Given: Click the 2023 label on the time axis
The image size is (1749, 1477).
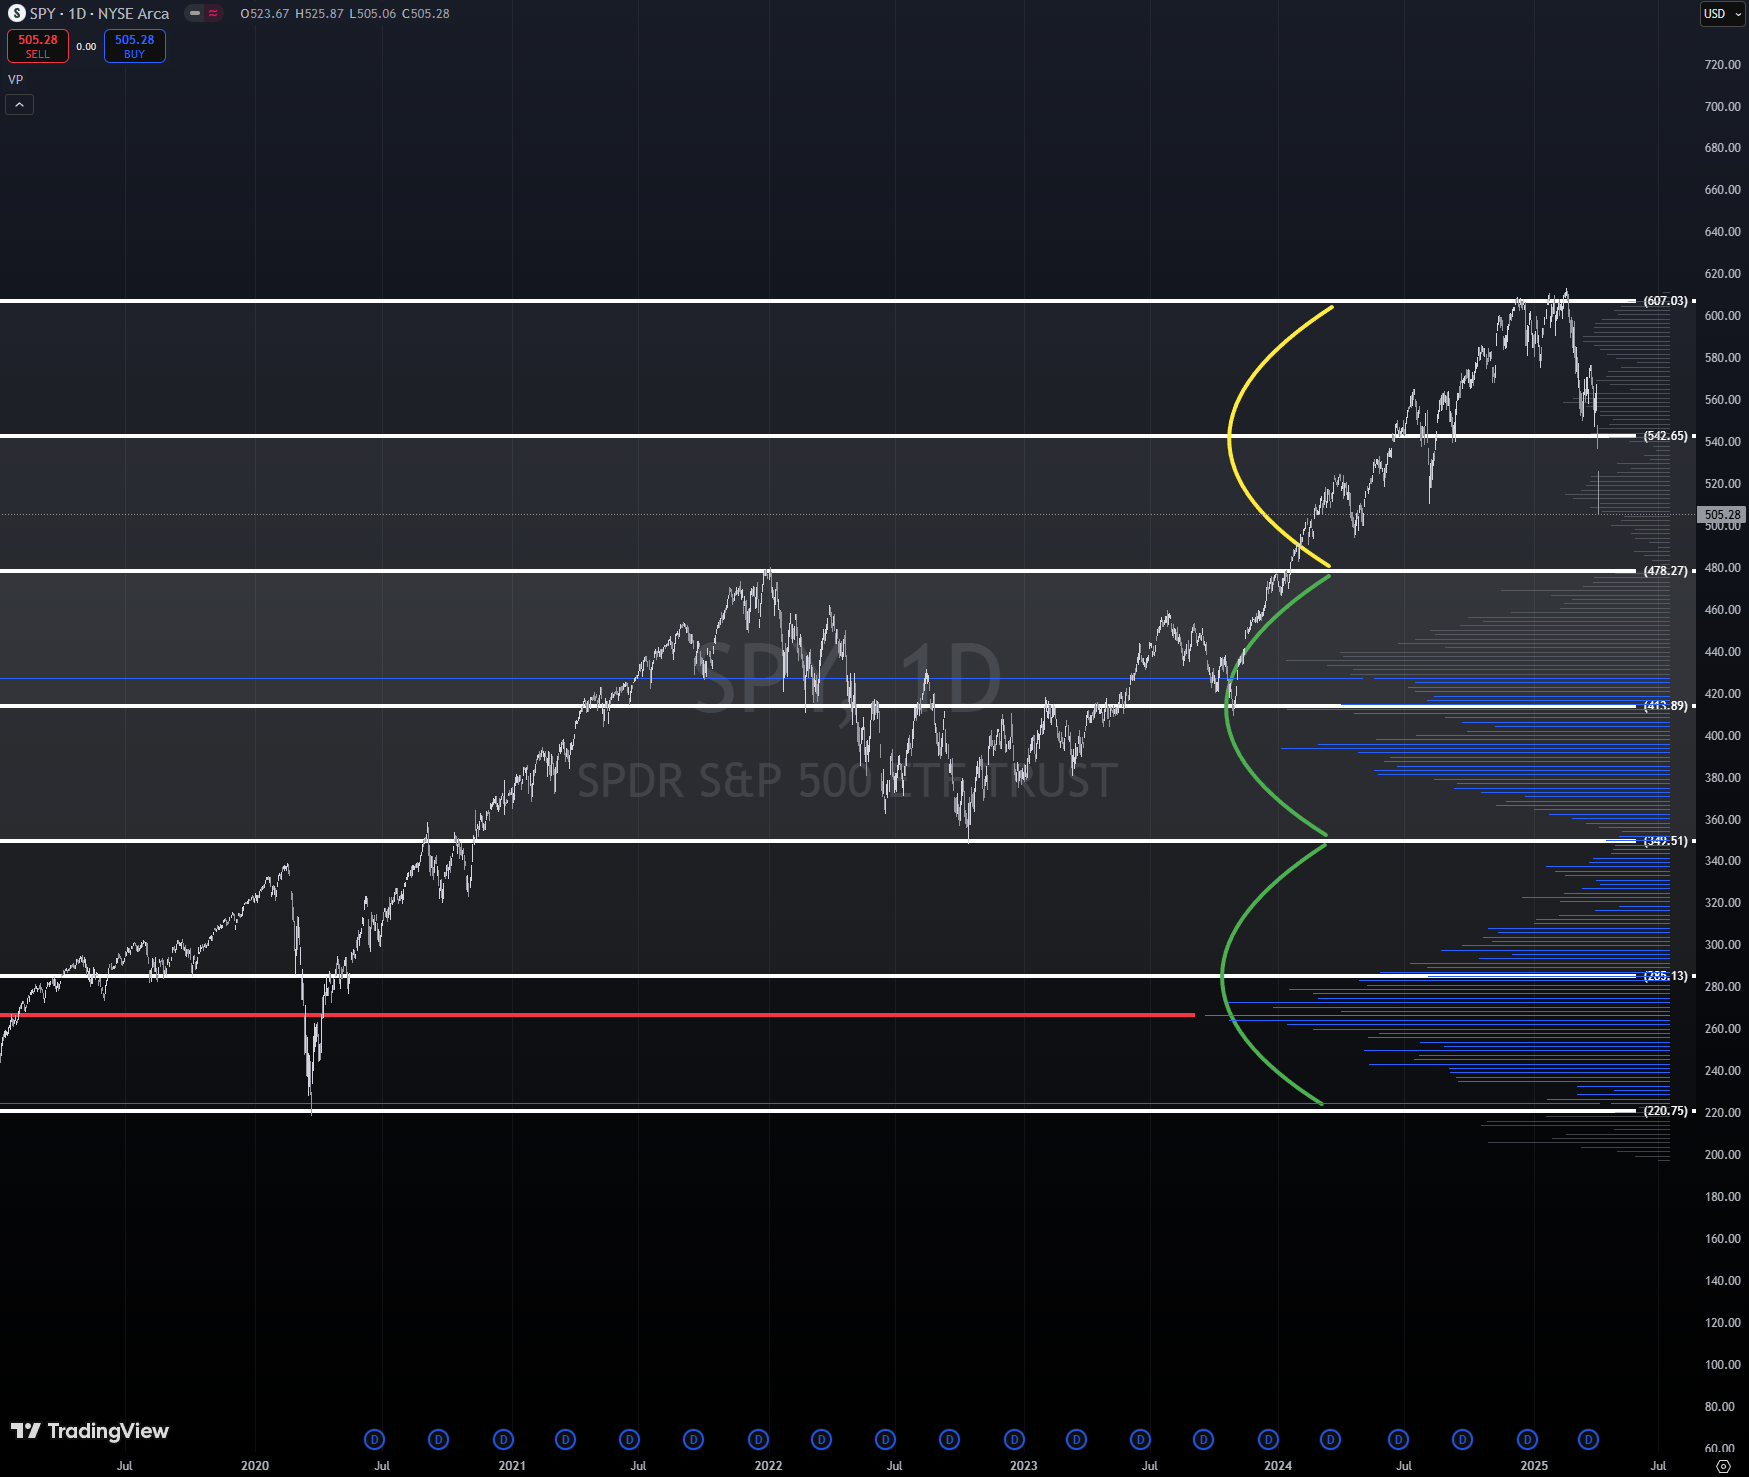Looking at the screenshot, I should [1023, 1466].
